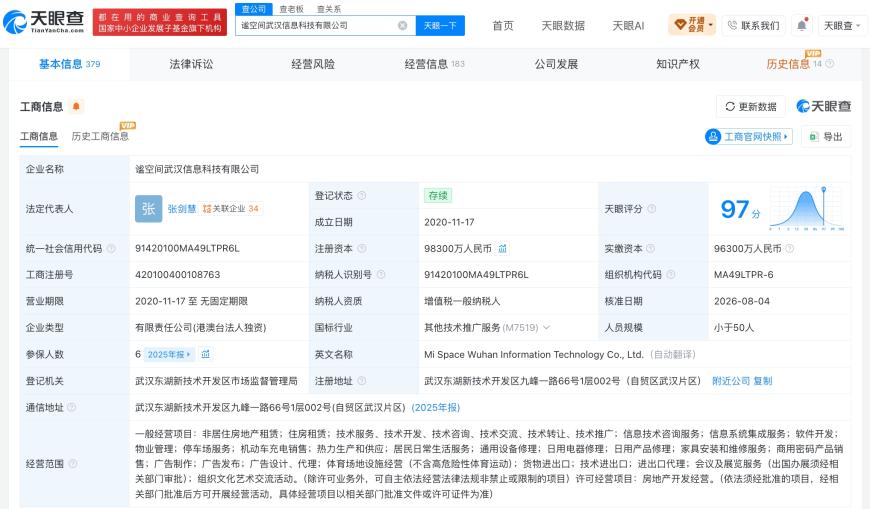
Task: Open the chart icon beside 2025年报 in 参保人数
Action: 205,354
